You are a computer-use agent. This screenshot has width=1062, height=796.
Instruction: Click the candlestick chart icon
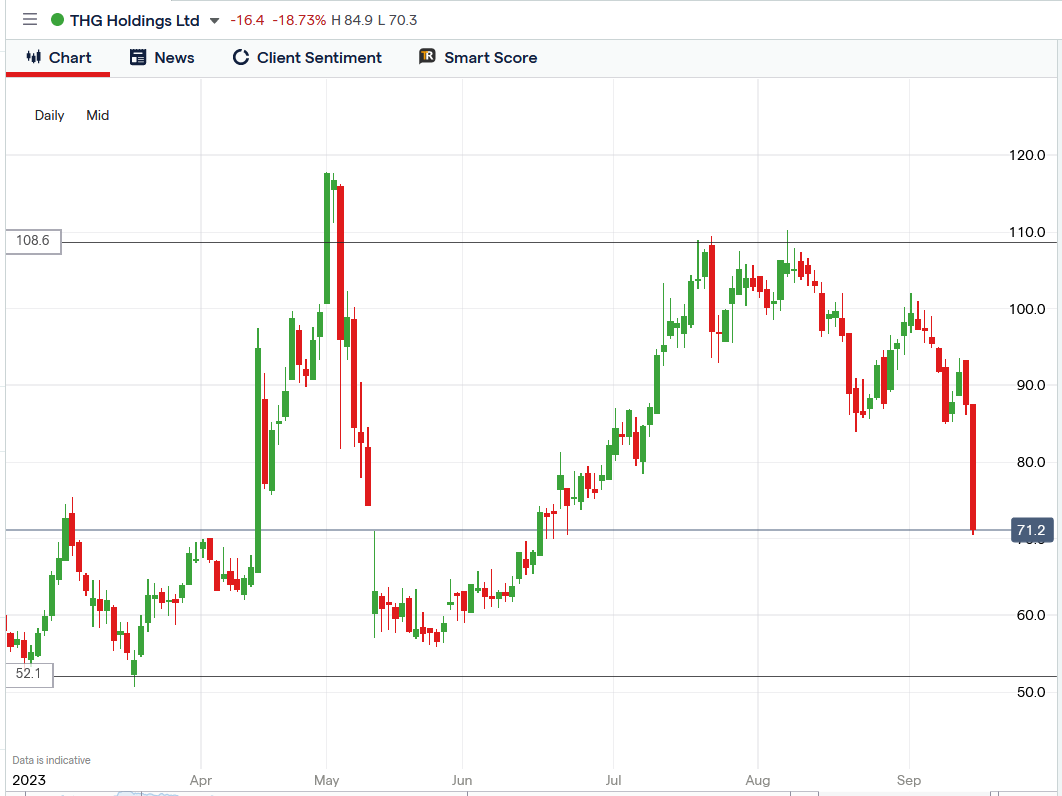[x=34, y=57]
